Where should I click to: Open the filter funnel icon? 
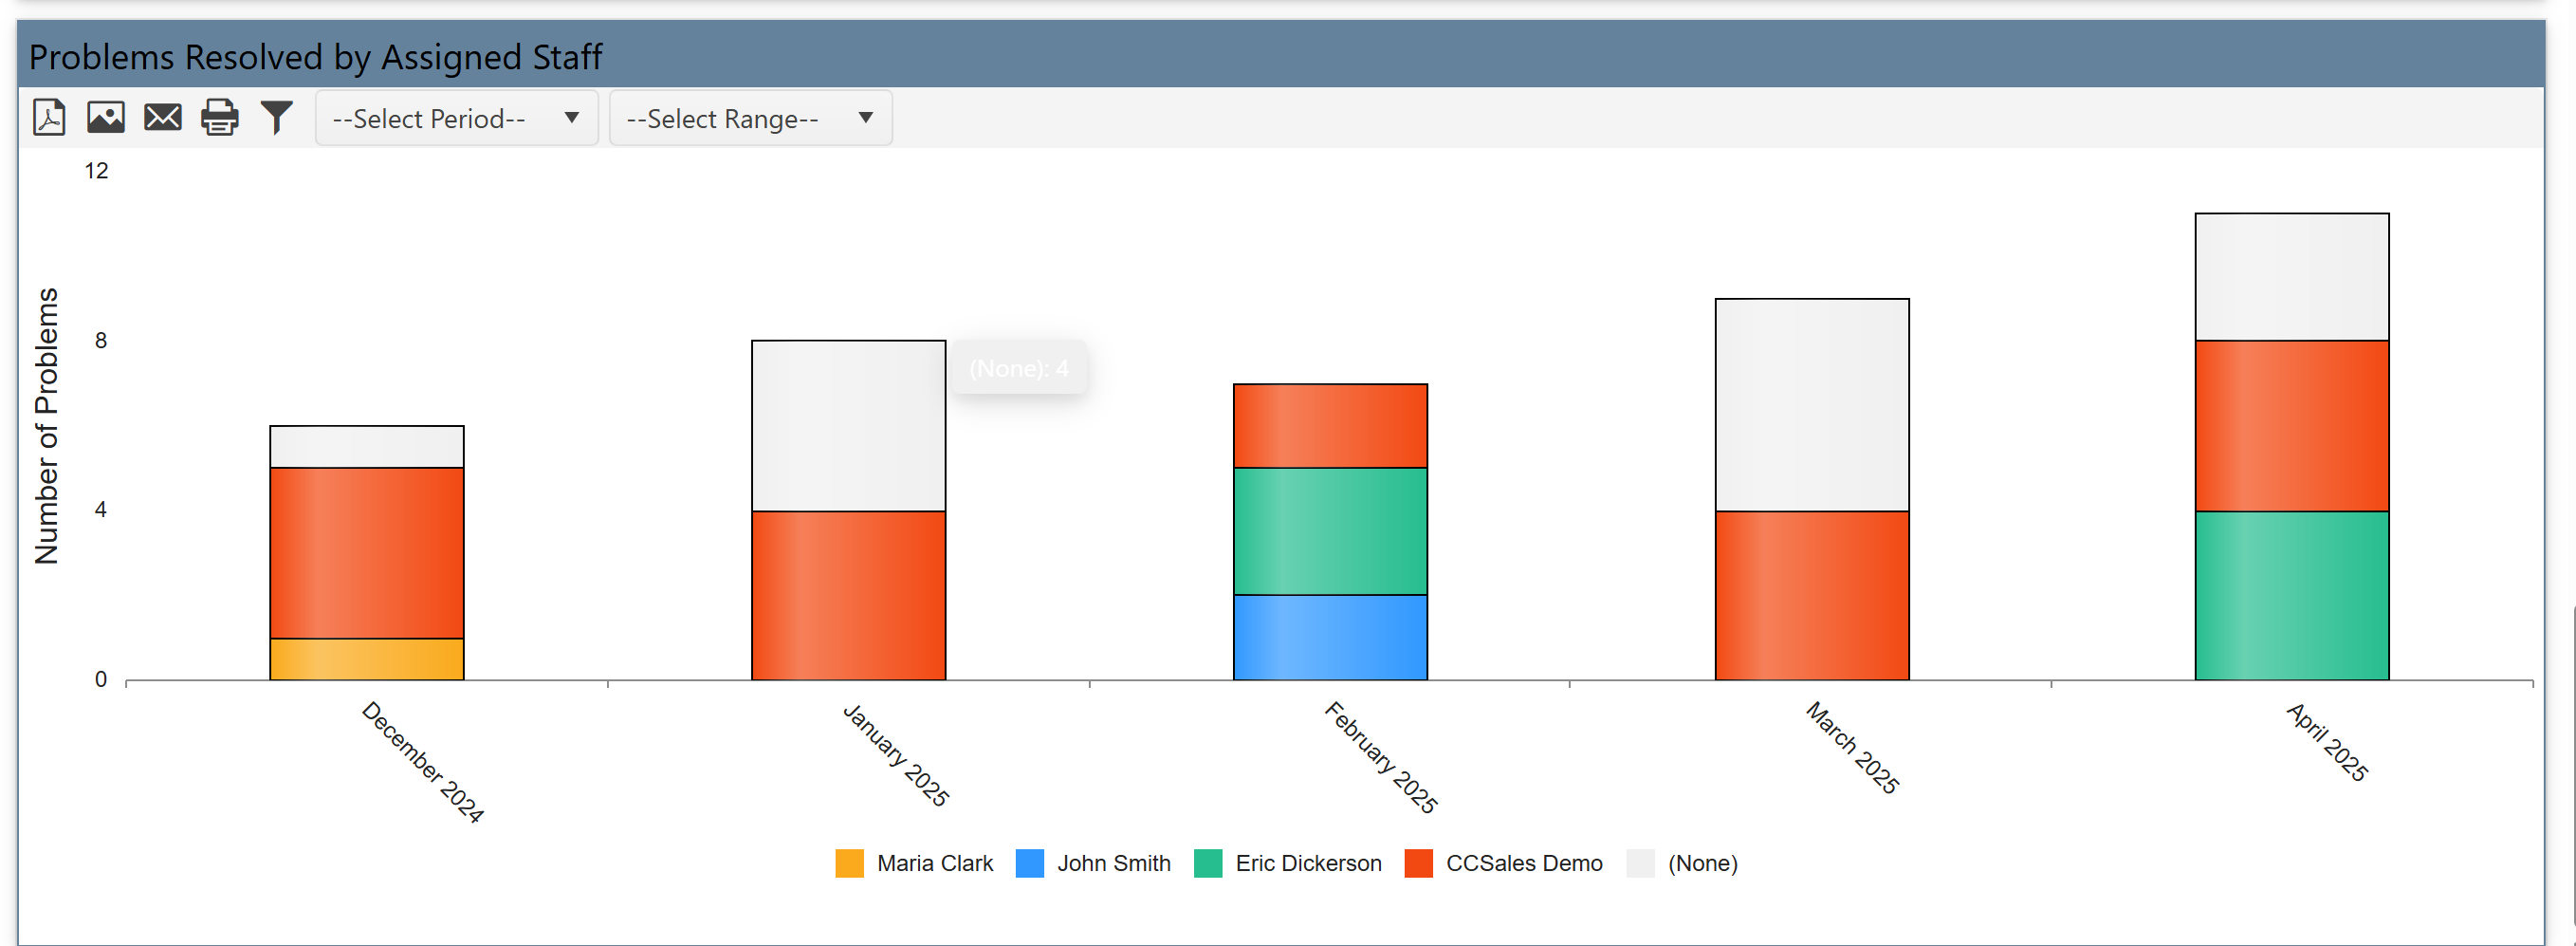coord(277,118)
